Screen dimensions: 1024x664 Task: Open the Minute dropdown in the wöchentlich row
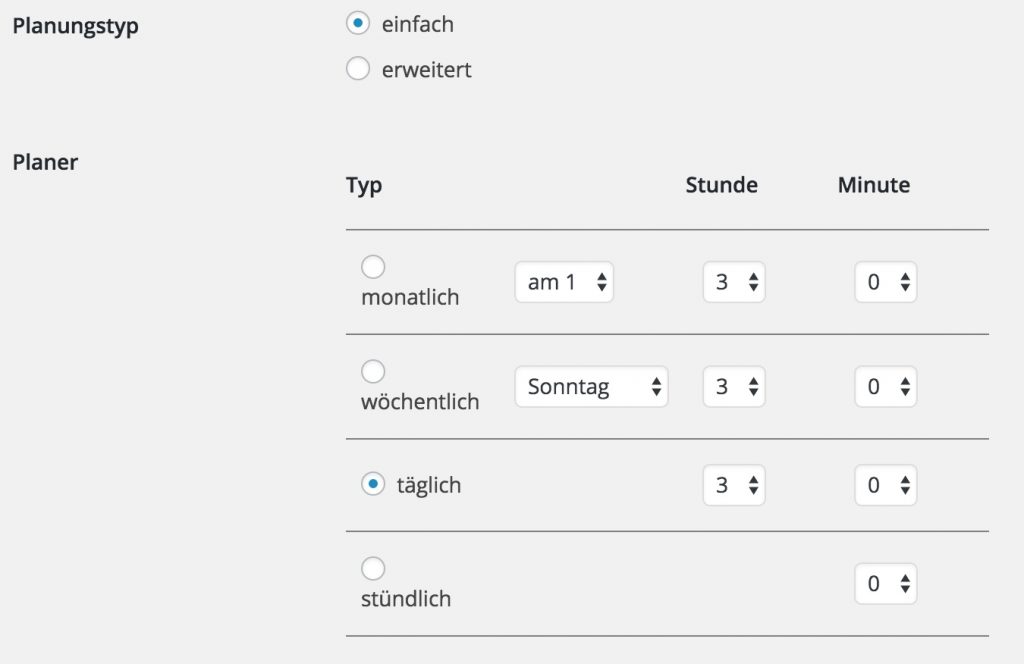click(x=886, y=386)
